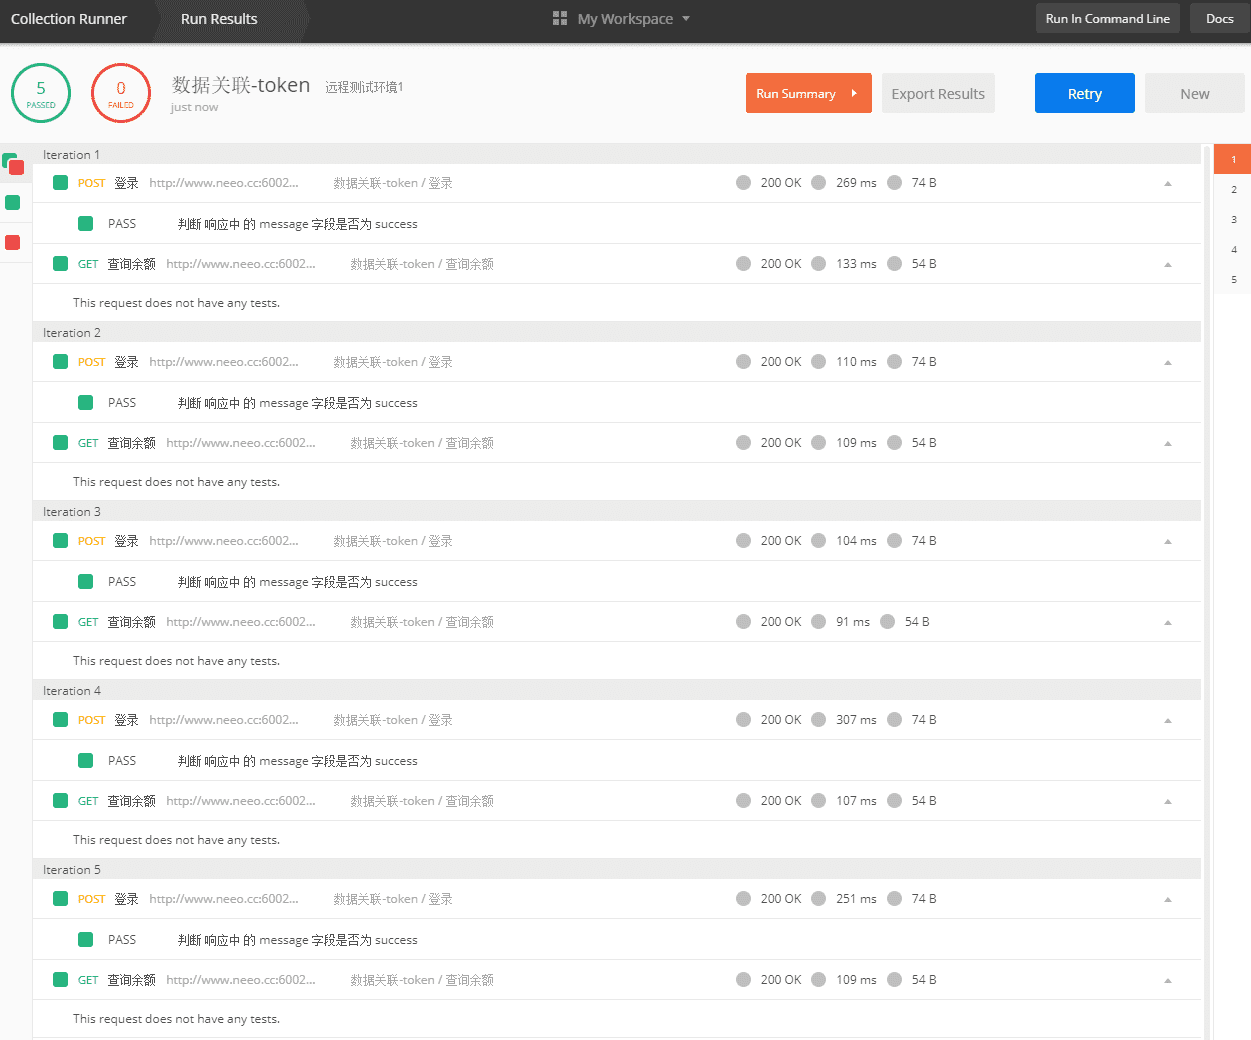This screenshot has height=1040, width=1251.
Task: Click 数据关联-token / 查询余额 path in Iteration 2
Action: click(422, 443)
